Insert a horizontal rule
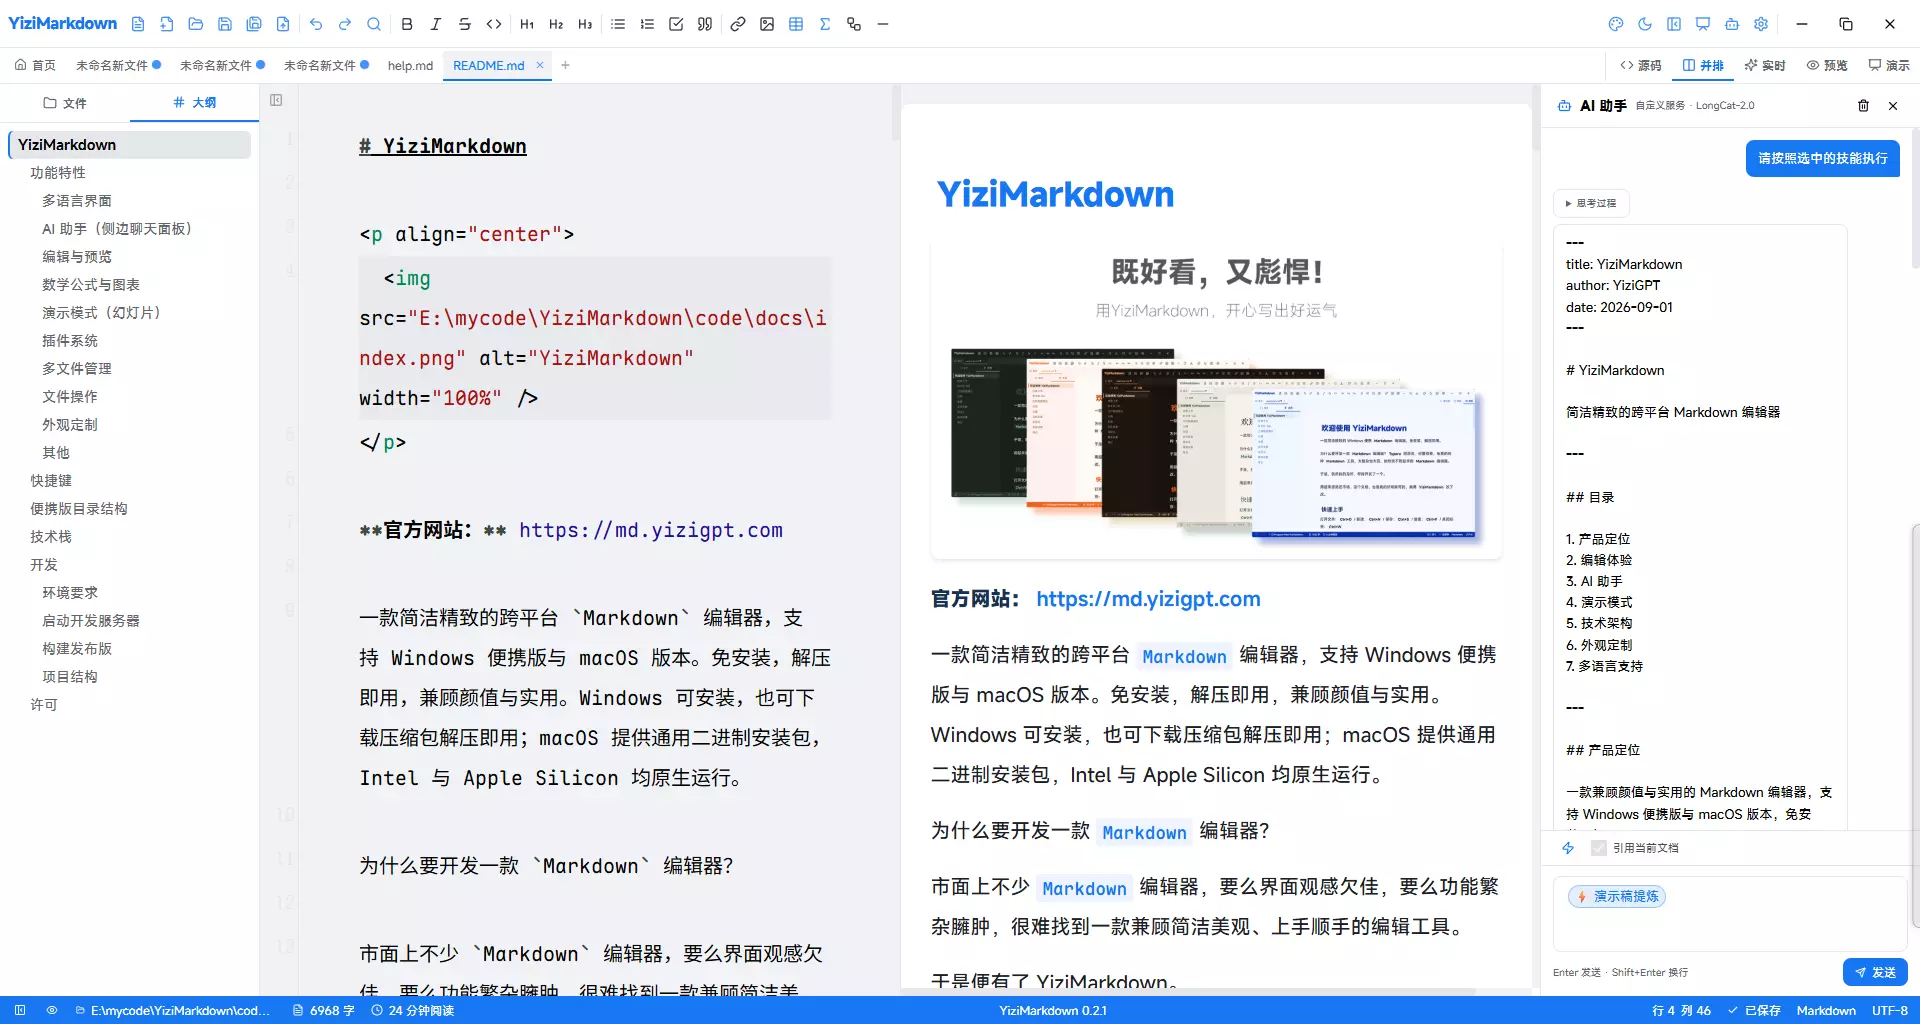 click(883, 24)
